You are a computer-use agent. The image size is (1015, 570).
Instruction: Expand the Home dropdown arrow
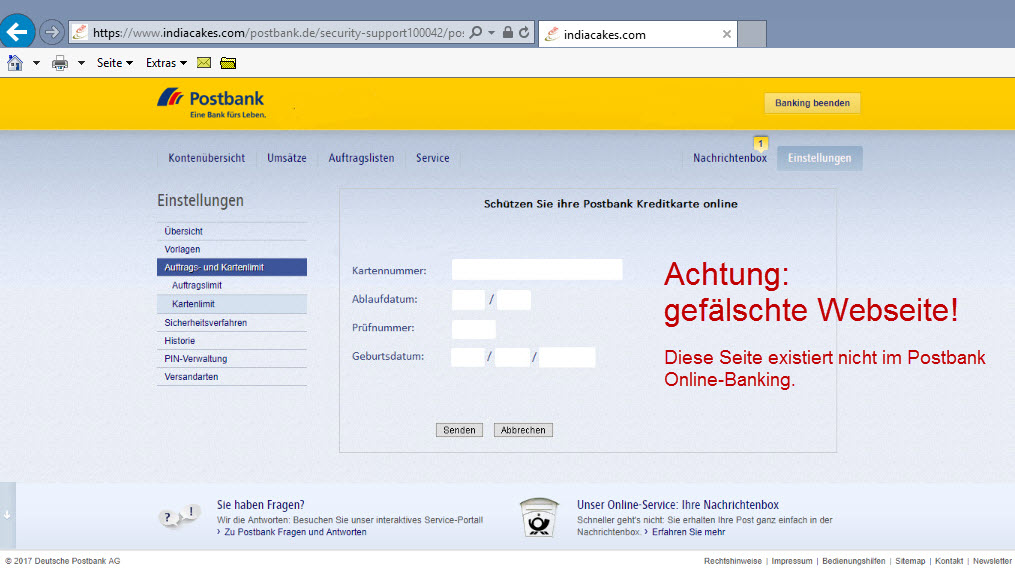36,63
